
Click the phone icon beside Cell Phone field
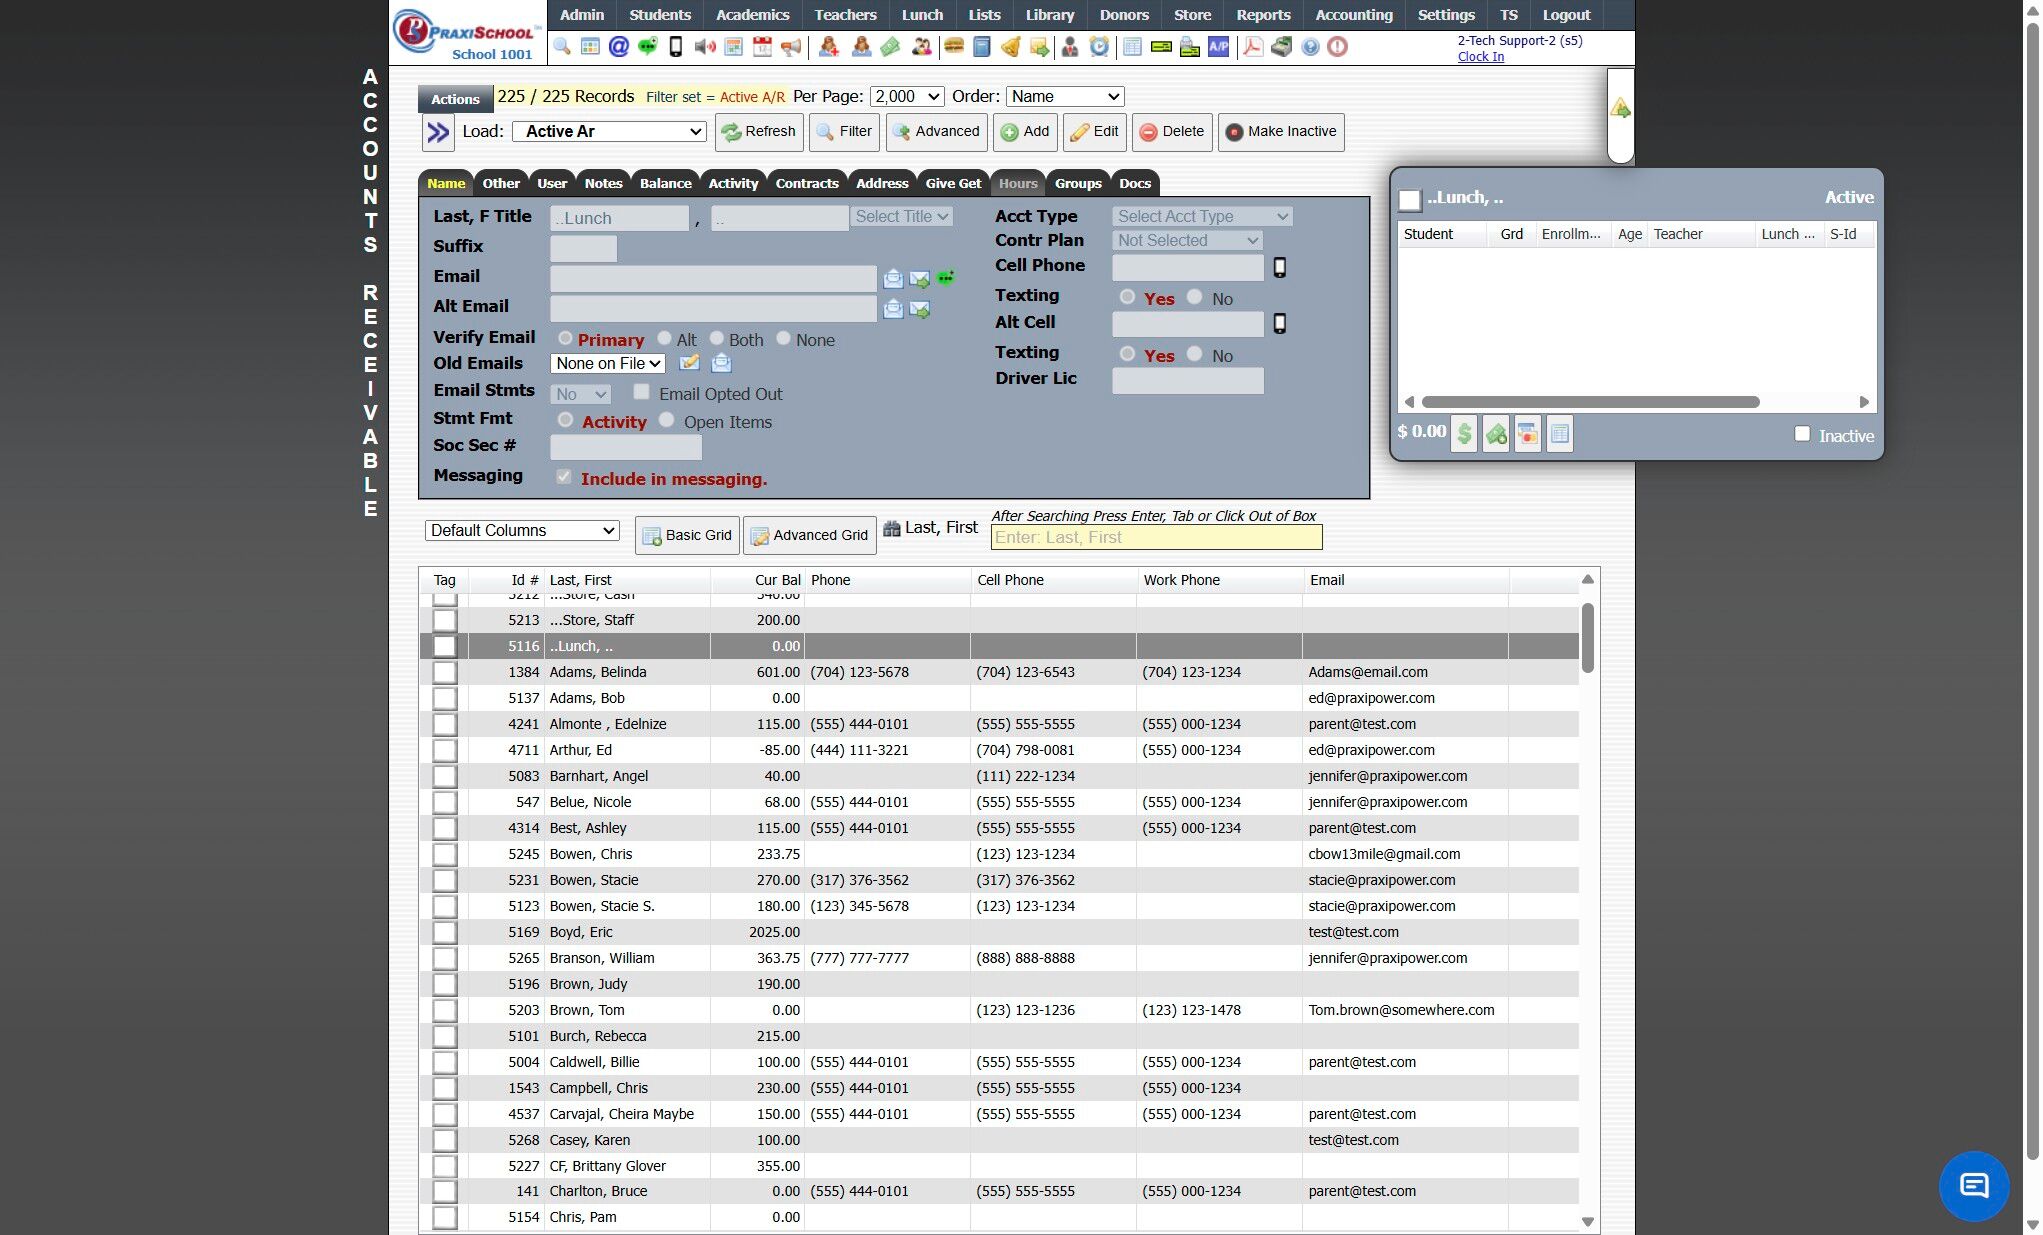pos(1279,268)
